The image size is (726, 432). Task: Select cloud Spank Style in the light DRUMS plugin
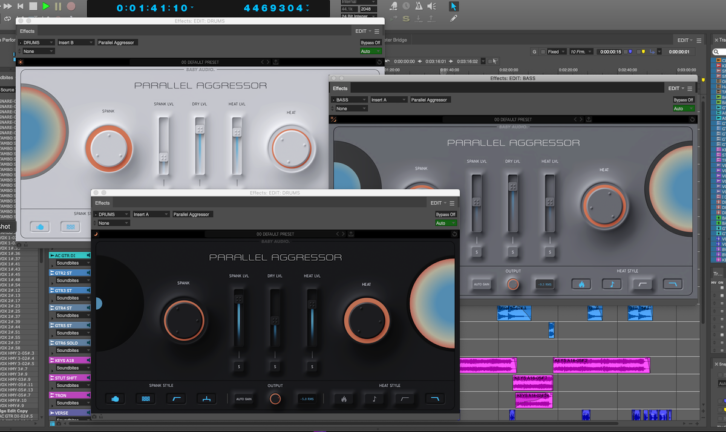pos(40,227)
